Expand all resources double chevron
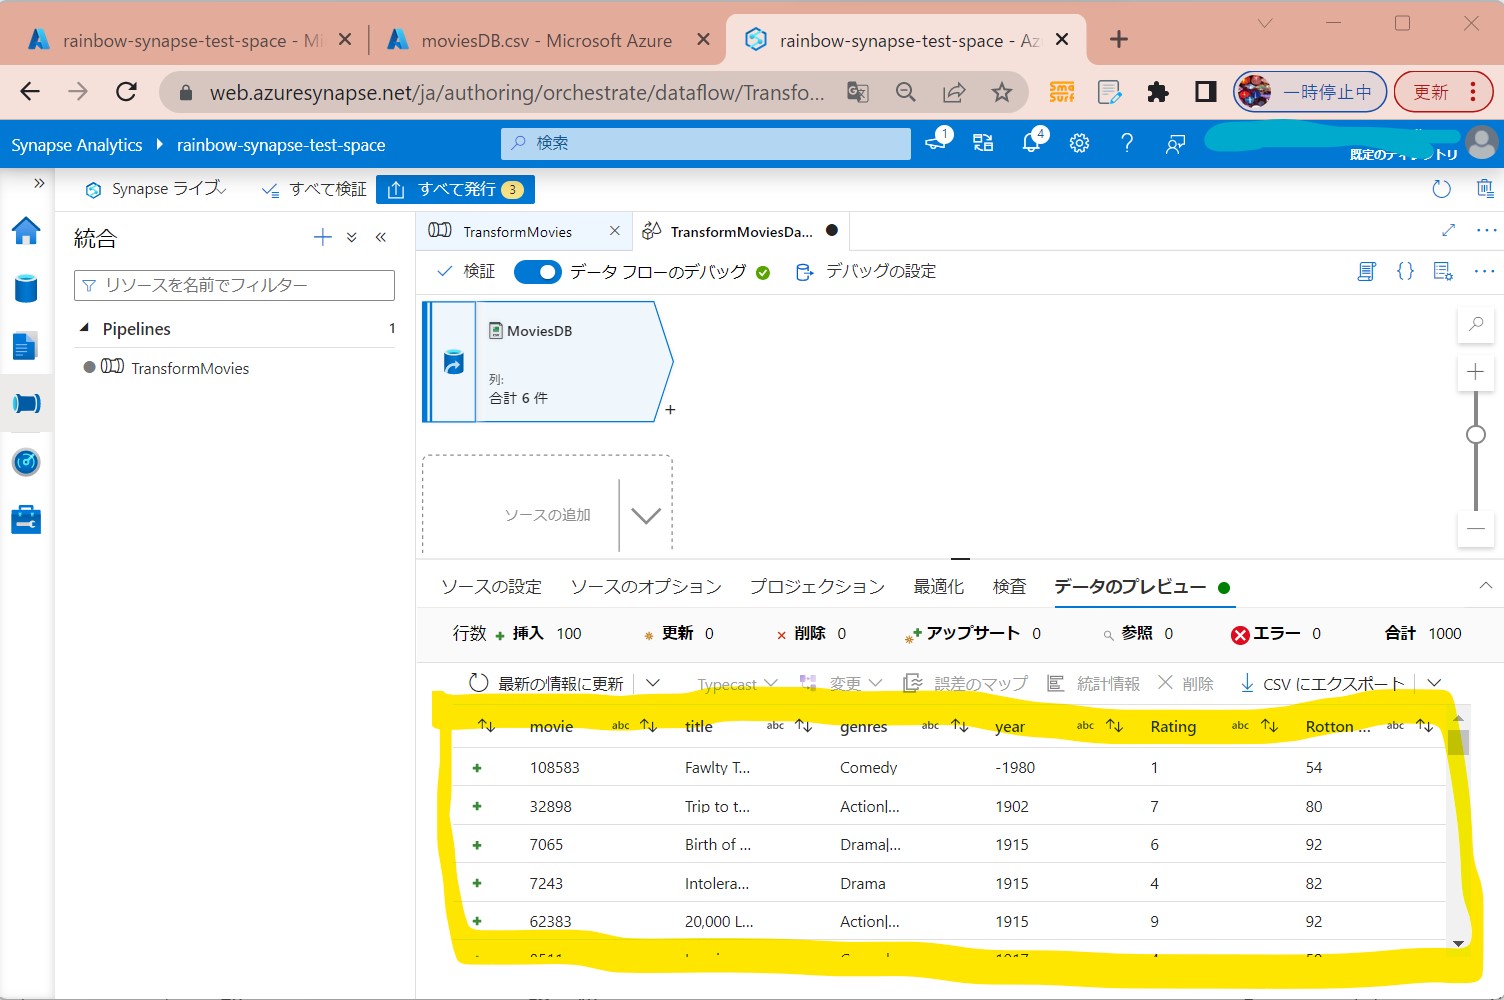Viewport: 1504px width, 1000px height. [352, 238]
